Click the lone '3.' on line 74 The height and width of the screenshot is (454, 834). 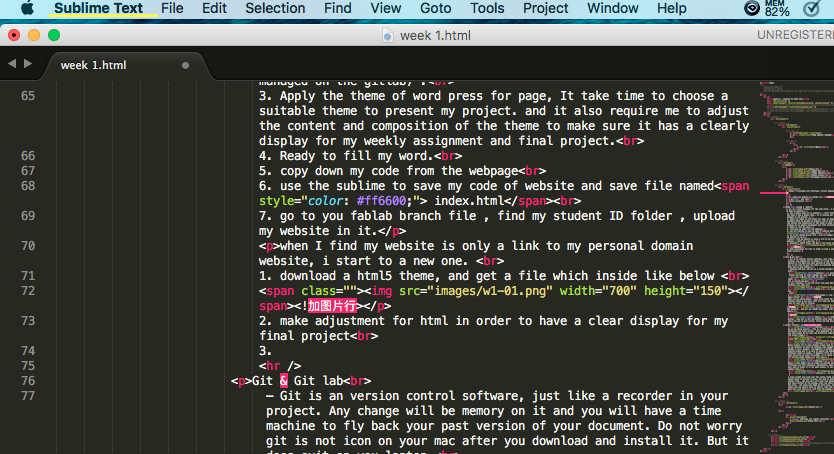click(x=265, y=351)
